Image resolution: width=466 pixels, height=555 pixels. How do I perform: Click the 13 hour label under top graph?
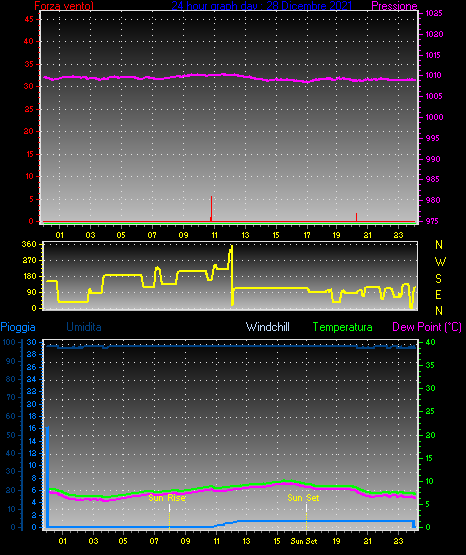click(245, 235)
